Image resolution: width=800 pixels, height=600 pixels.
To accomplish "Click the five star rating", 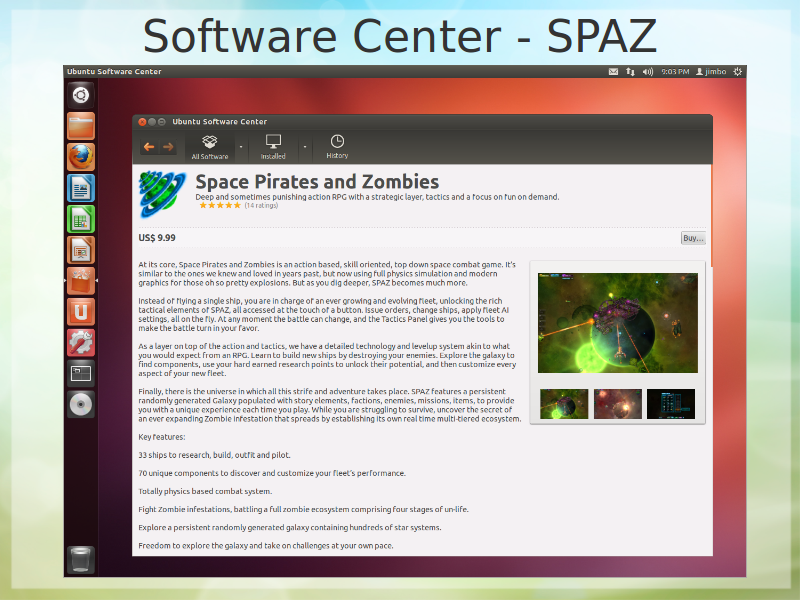I will coord(220,206).
